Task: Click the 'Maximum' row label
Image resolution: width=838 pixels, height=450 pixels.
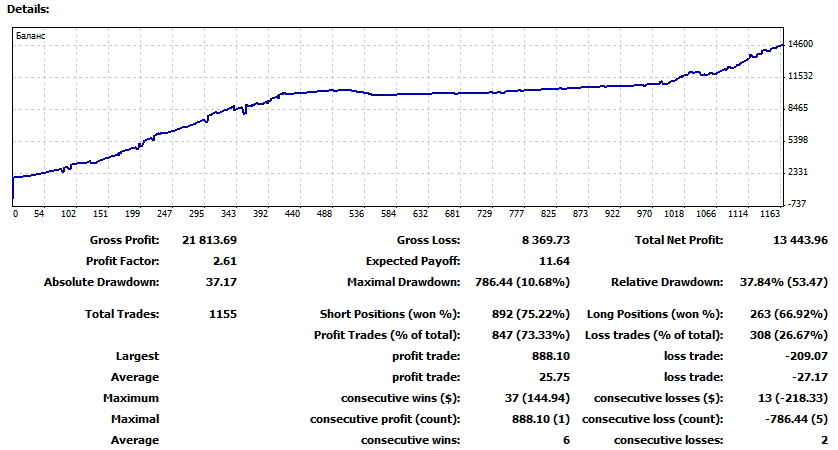Action: coord(131,398)
